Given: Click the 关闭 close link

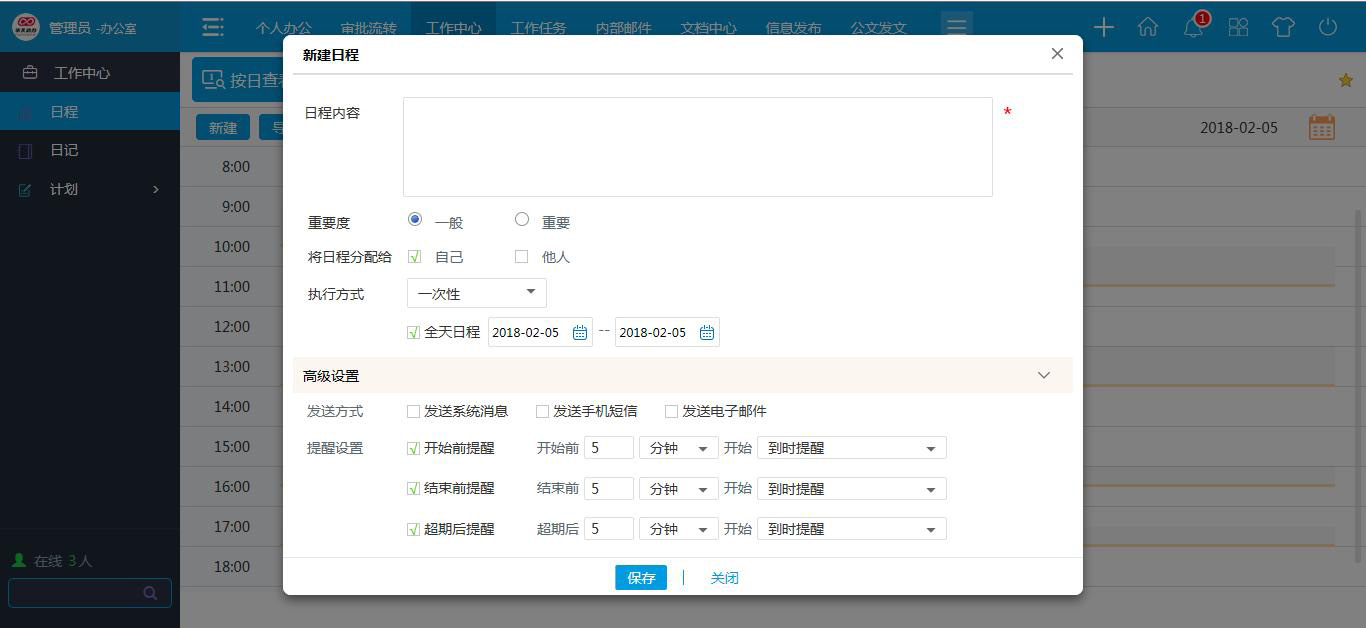Looking at the screenshot, I should tap(724, 577).
